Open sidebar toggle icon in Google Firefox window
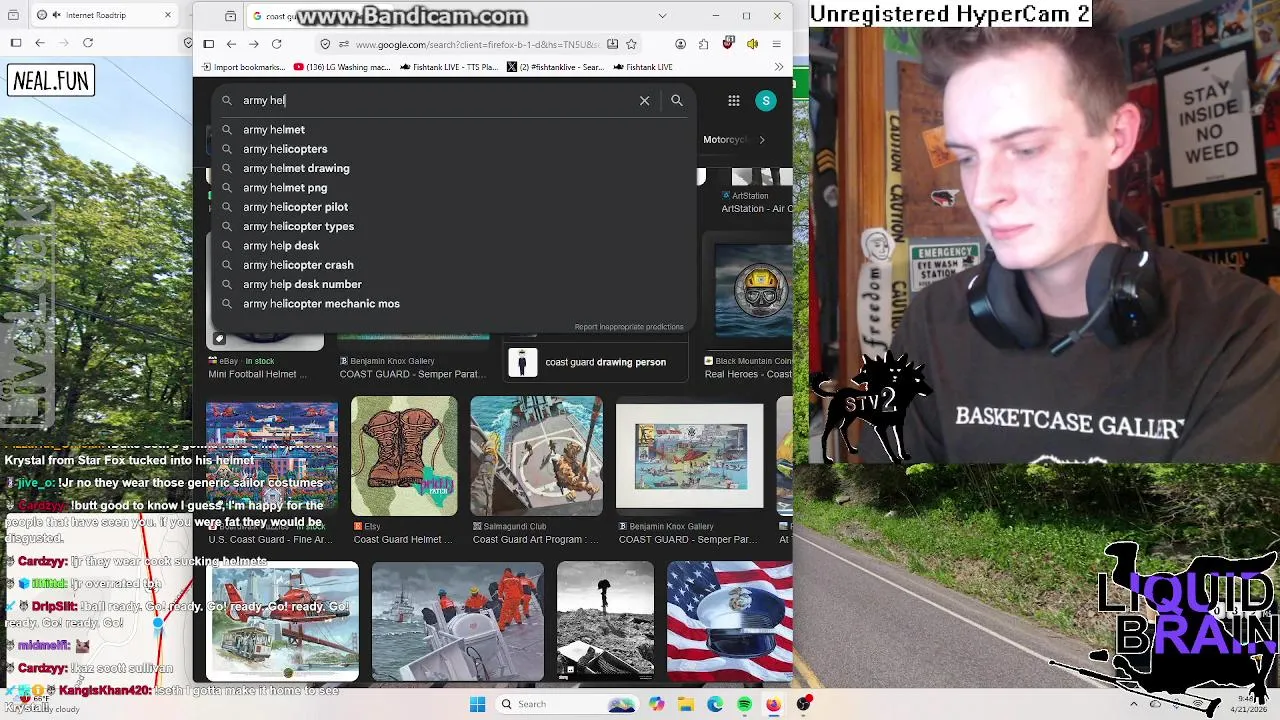The height and width of the screenshot is (720, 1280). (208, 44)
